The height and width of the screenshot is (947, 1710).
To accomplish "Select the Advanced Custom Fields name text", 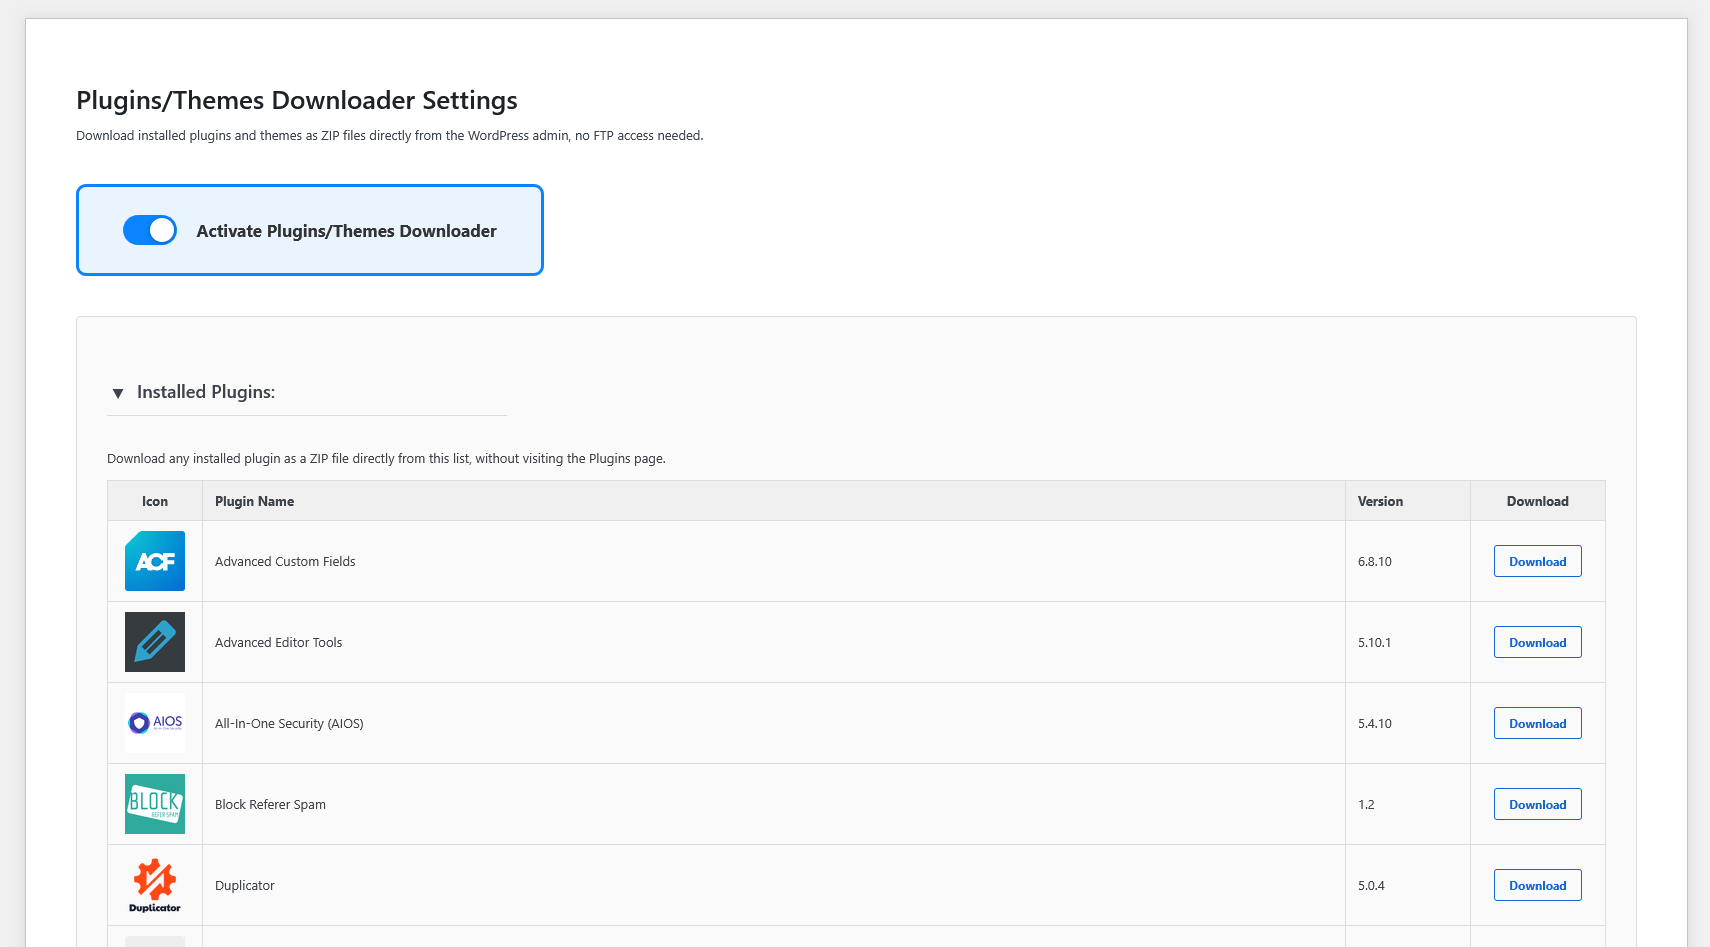I will [x=285, y=561].
